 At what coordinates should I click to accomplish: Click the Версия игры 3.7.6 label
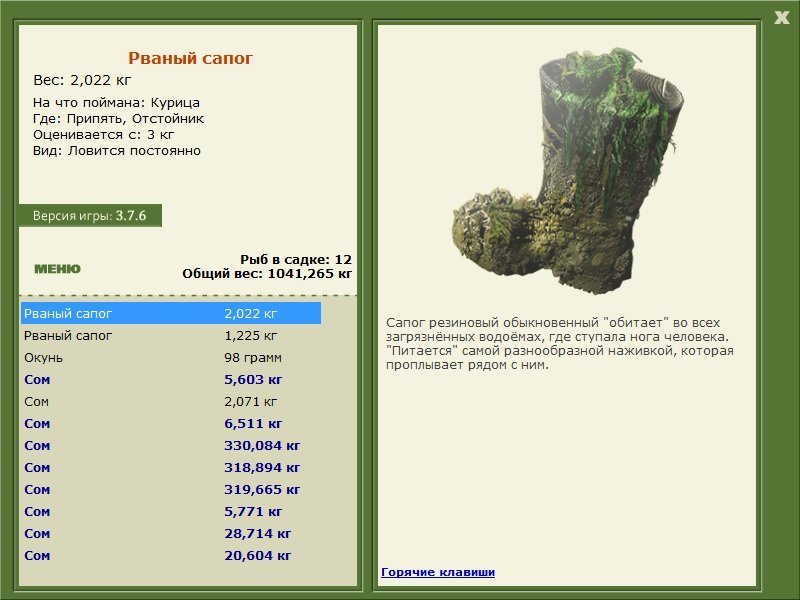pos(90,215)
